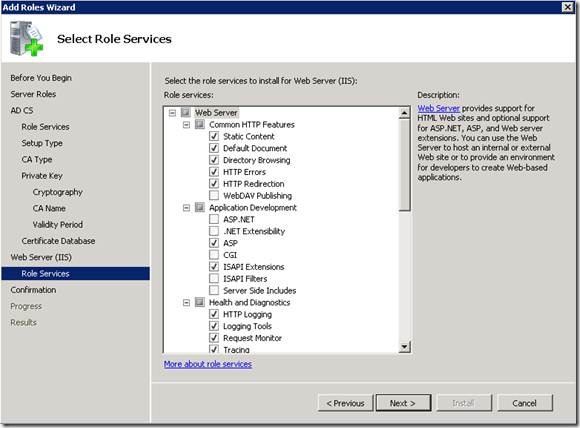The image size is (580, 428).
Task: Open the CA Type step
Action: tap(37, 159)
